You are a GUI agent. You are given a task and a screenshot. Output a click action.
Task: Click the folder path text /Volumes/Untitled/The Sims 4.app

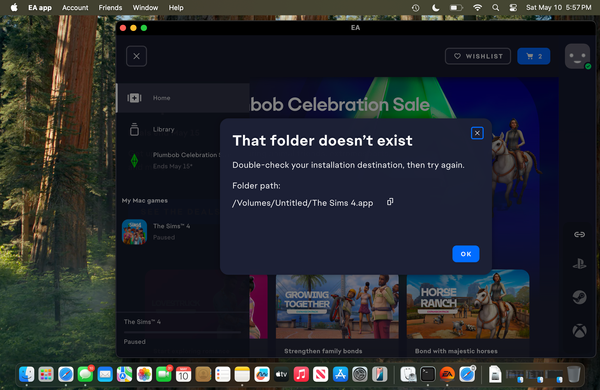pos(303,203)
